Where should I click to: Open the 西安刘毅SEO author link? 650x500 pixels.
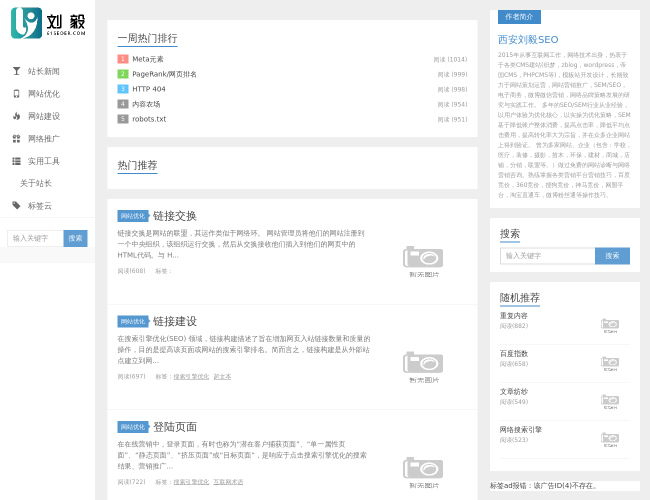[x=528, y=39]
